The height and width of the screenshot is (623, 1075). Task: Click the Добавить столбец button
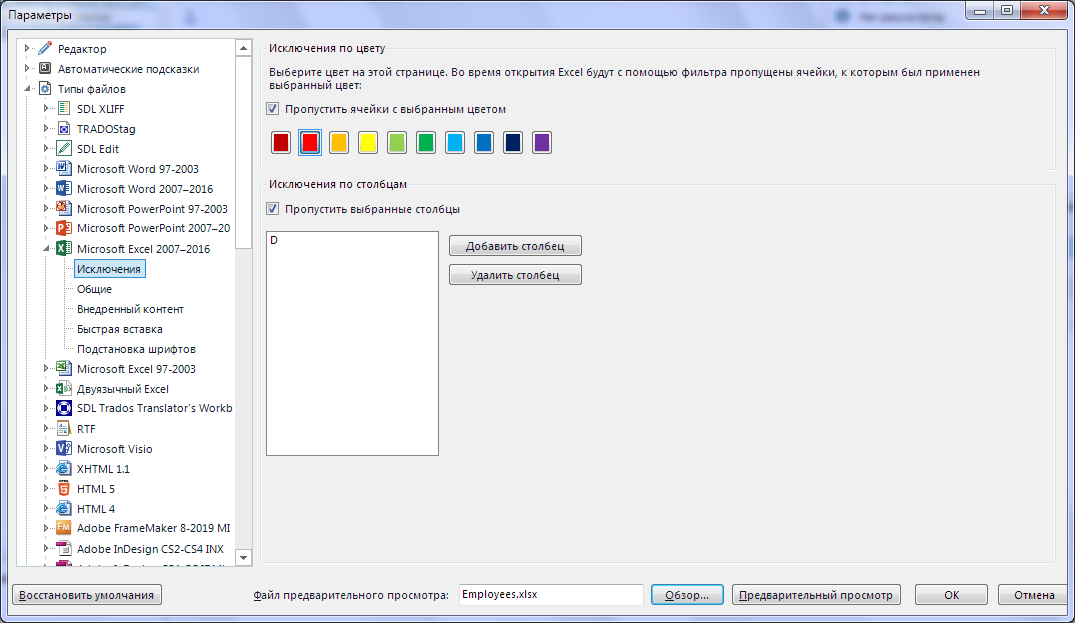click(515, 246)
